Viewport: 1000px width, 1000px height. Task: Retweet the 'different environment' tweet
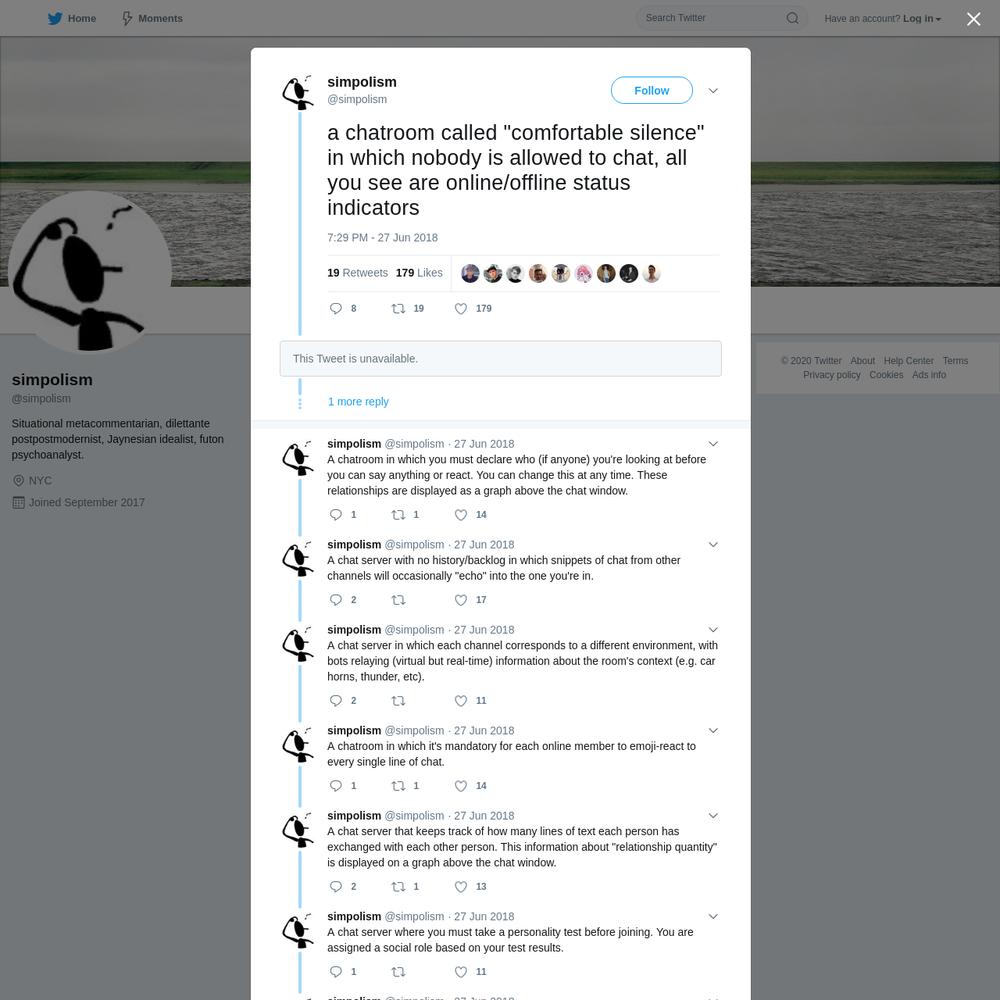(398, 701)
